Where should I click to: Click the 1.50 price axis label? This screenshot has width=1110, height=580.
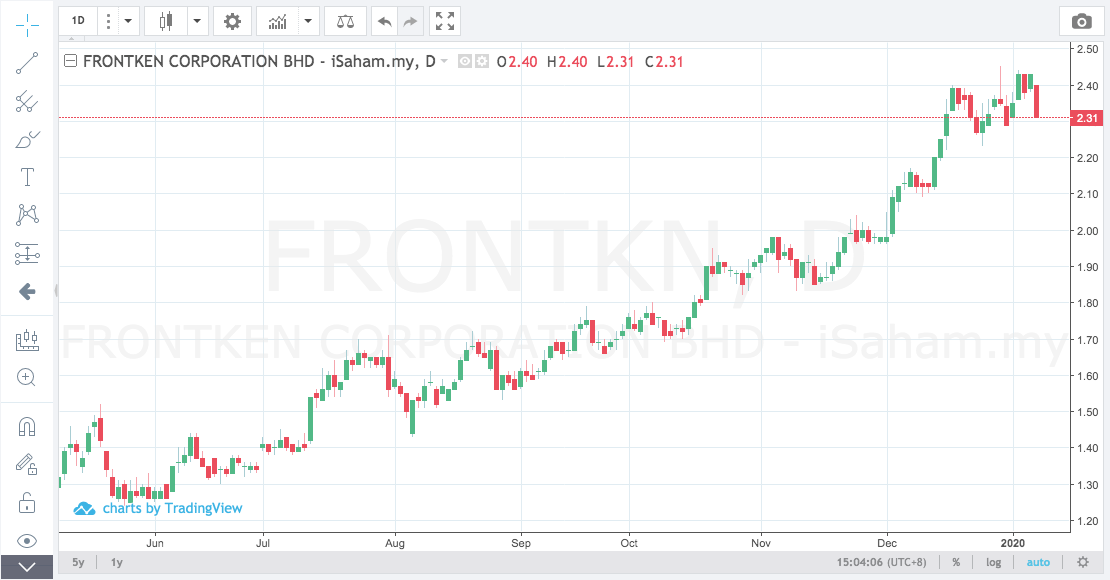tap(1087, 412)
